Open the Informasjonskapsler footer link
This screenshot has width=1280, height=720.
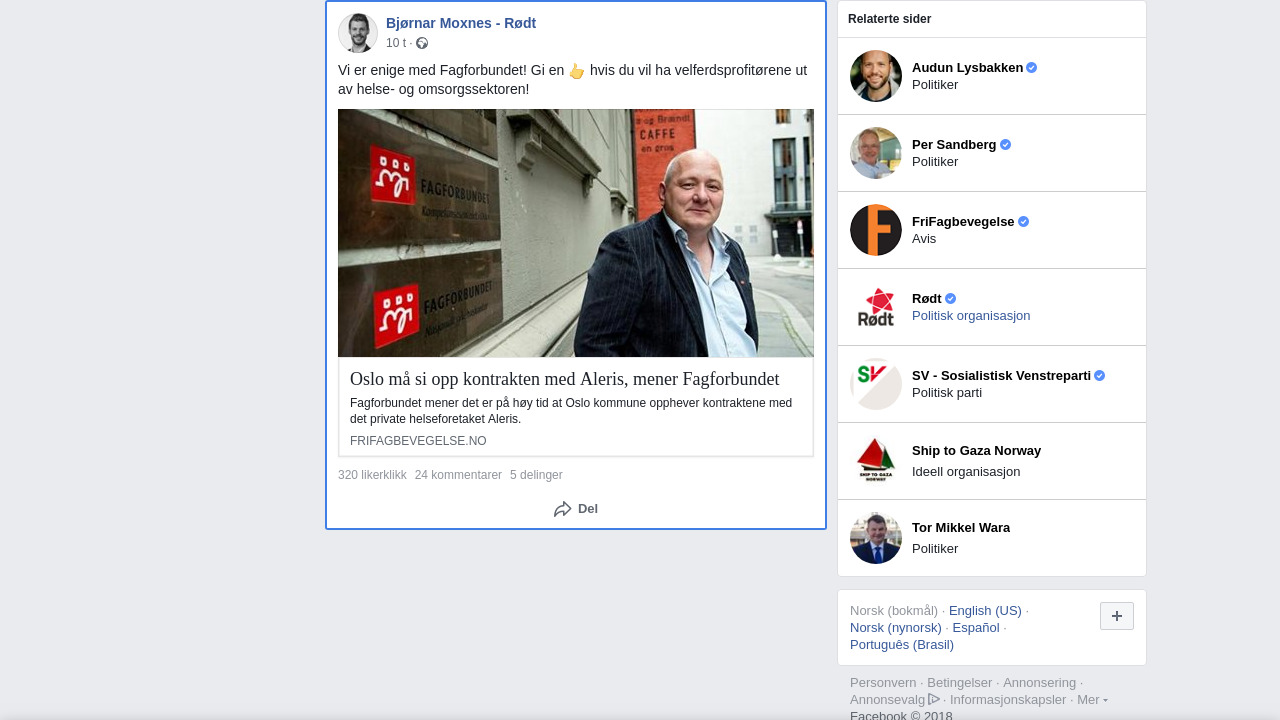pos(1008,700)
